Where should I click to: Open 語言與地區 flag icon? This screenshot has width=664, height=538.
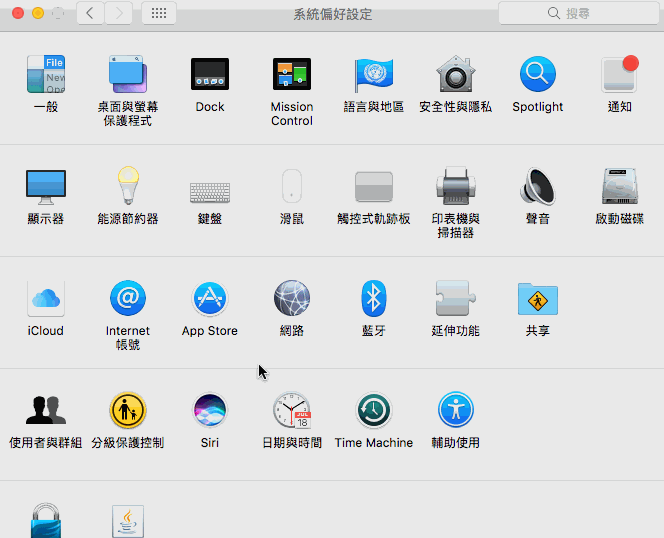point(374,75)
